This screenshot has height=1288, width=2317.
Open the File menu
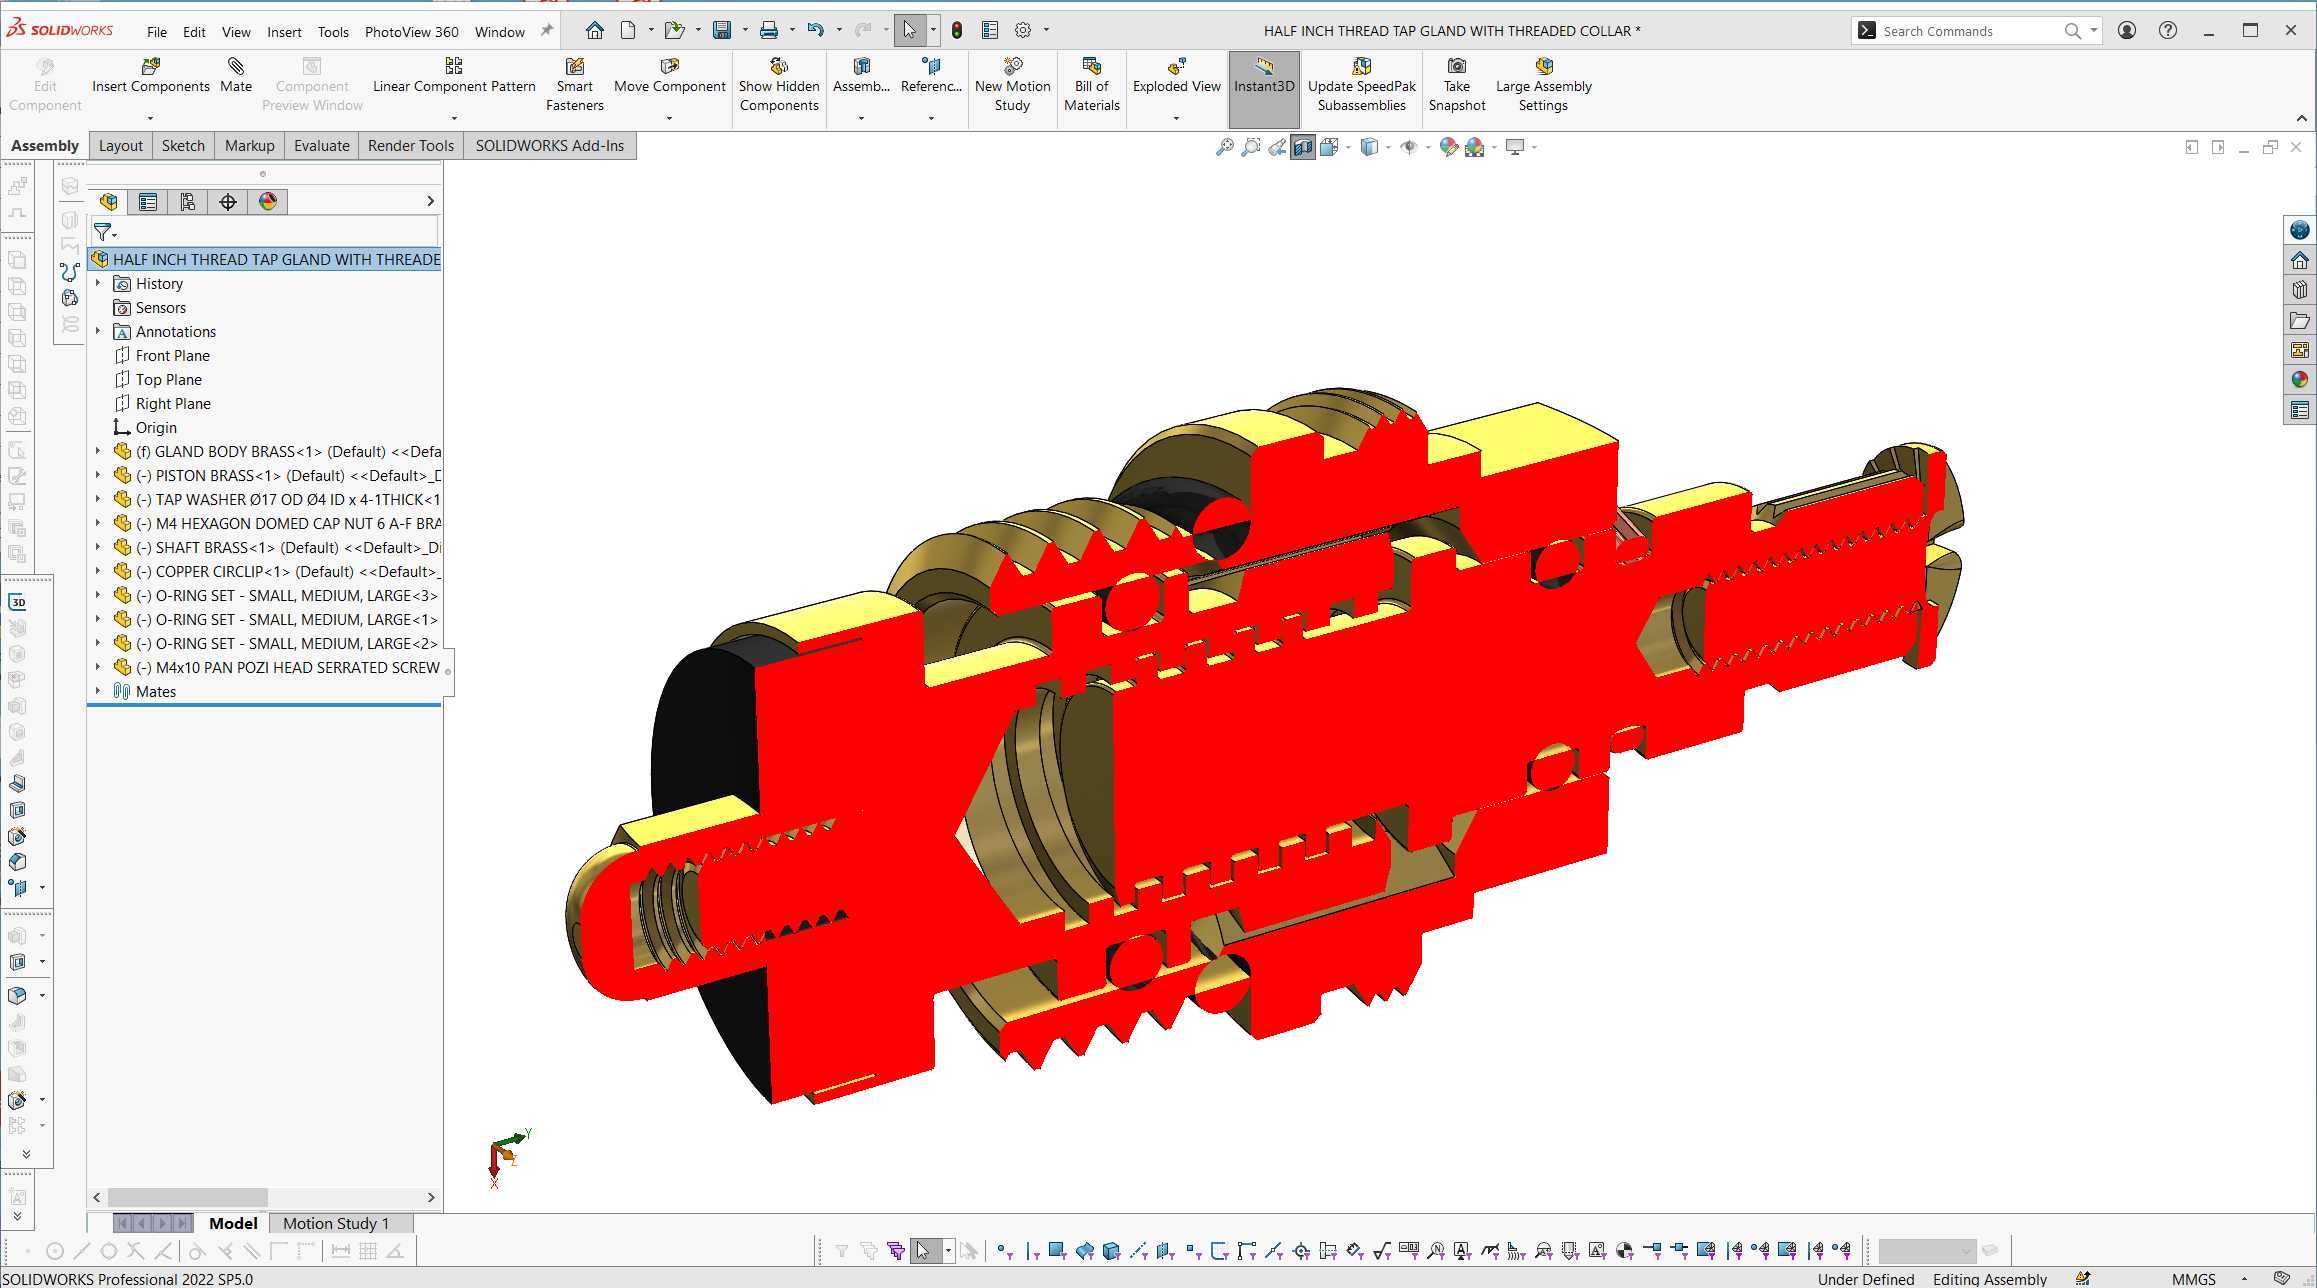click(157, 32)
